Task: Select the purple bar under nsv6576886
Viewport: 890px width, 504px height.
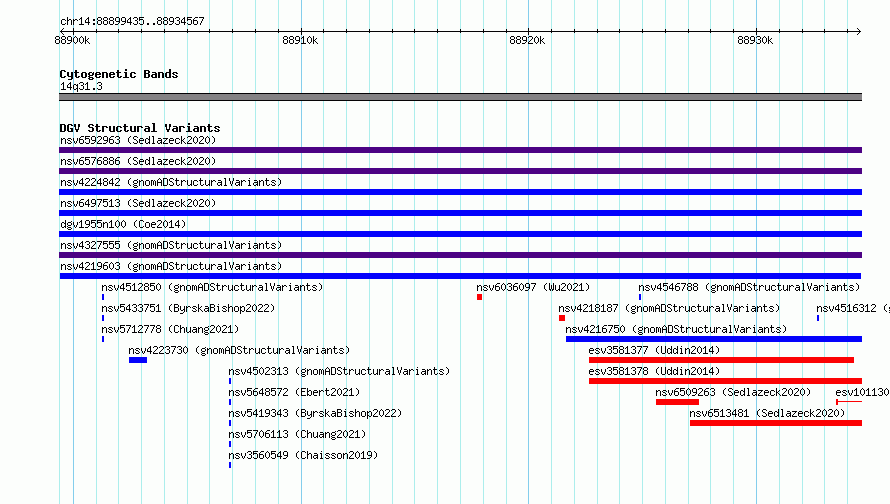Action: [460, 171]
